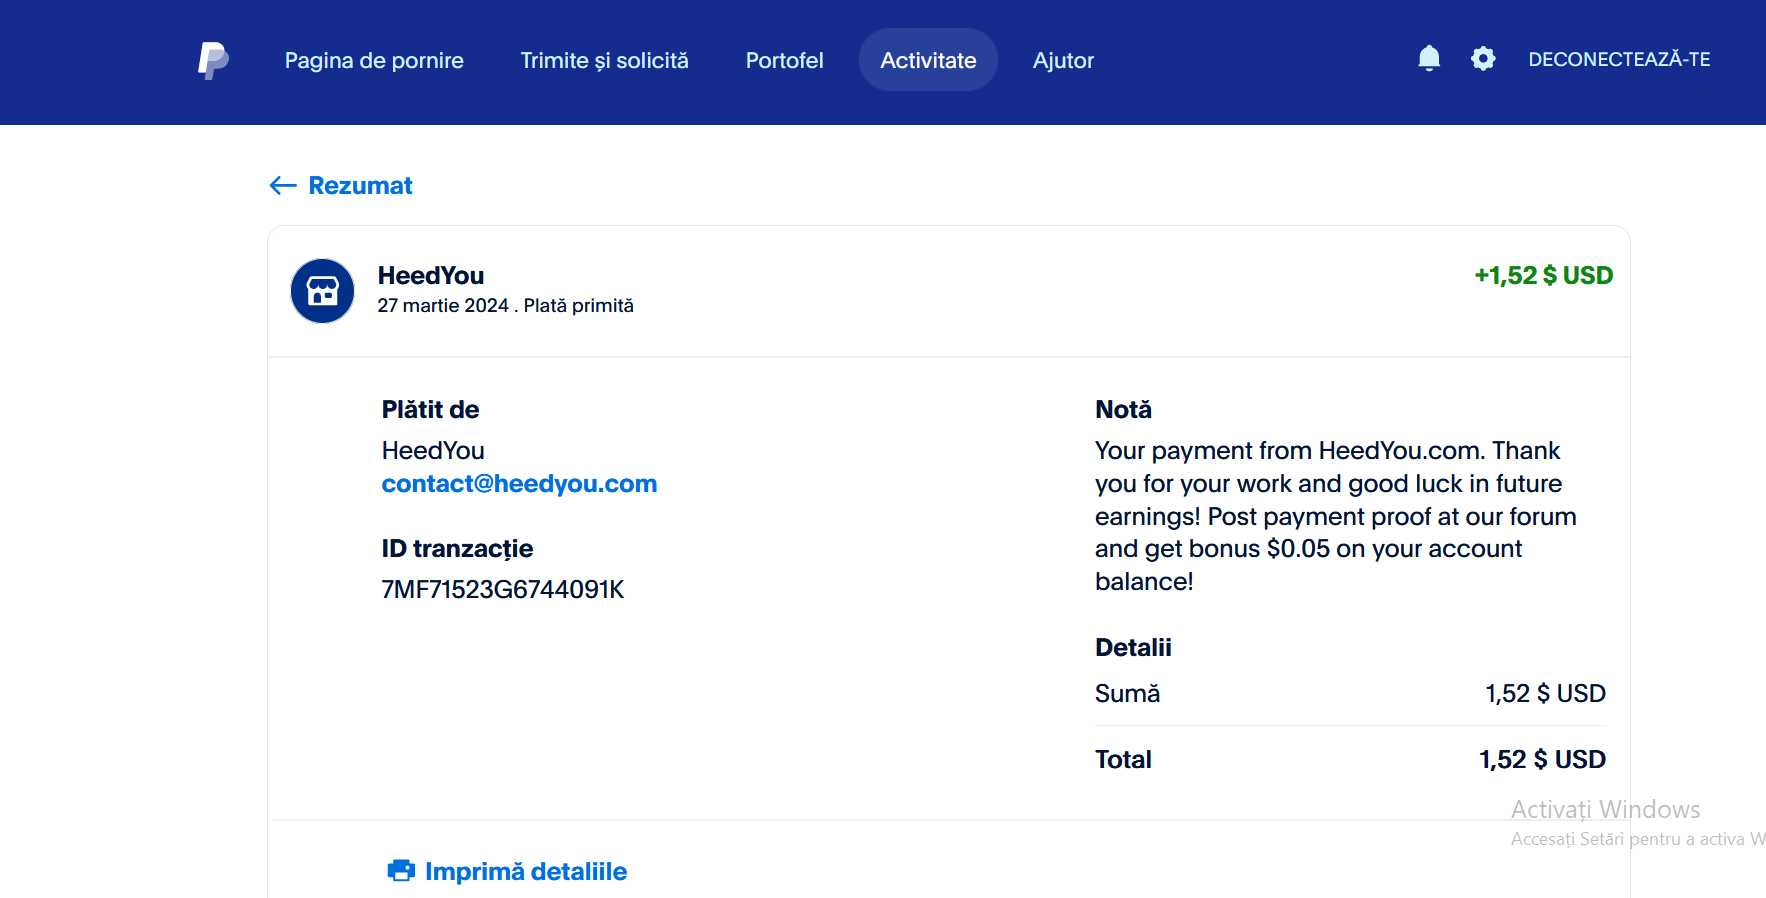Image resolution: width=1766 pixels, height=898 pixels.
Task: Click the Notă heading
Action: pos(1123,409)
